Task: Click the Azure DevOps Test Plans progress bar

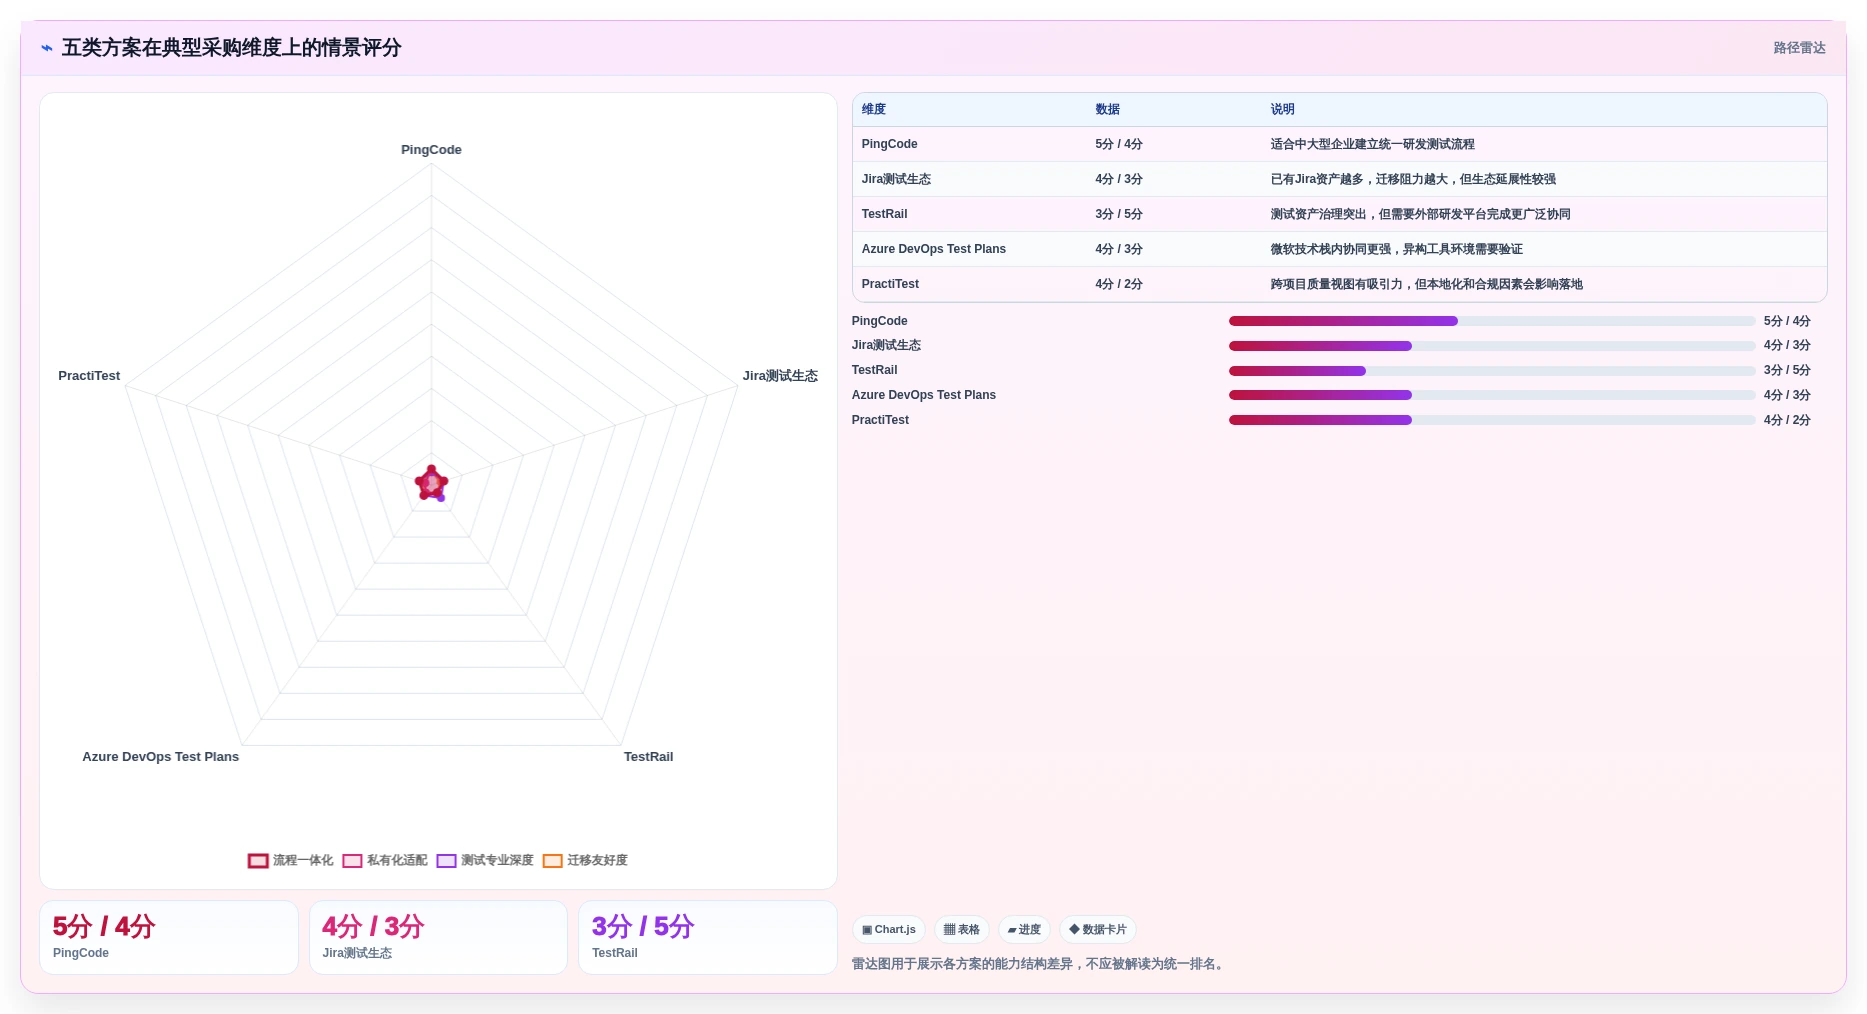Action: pos(1492,395)
